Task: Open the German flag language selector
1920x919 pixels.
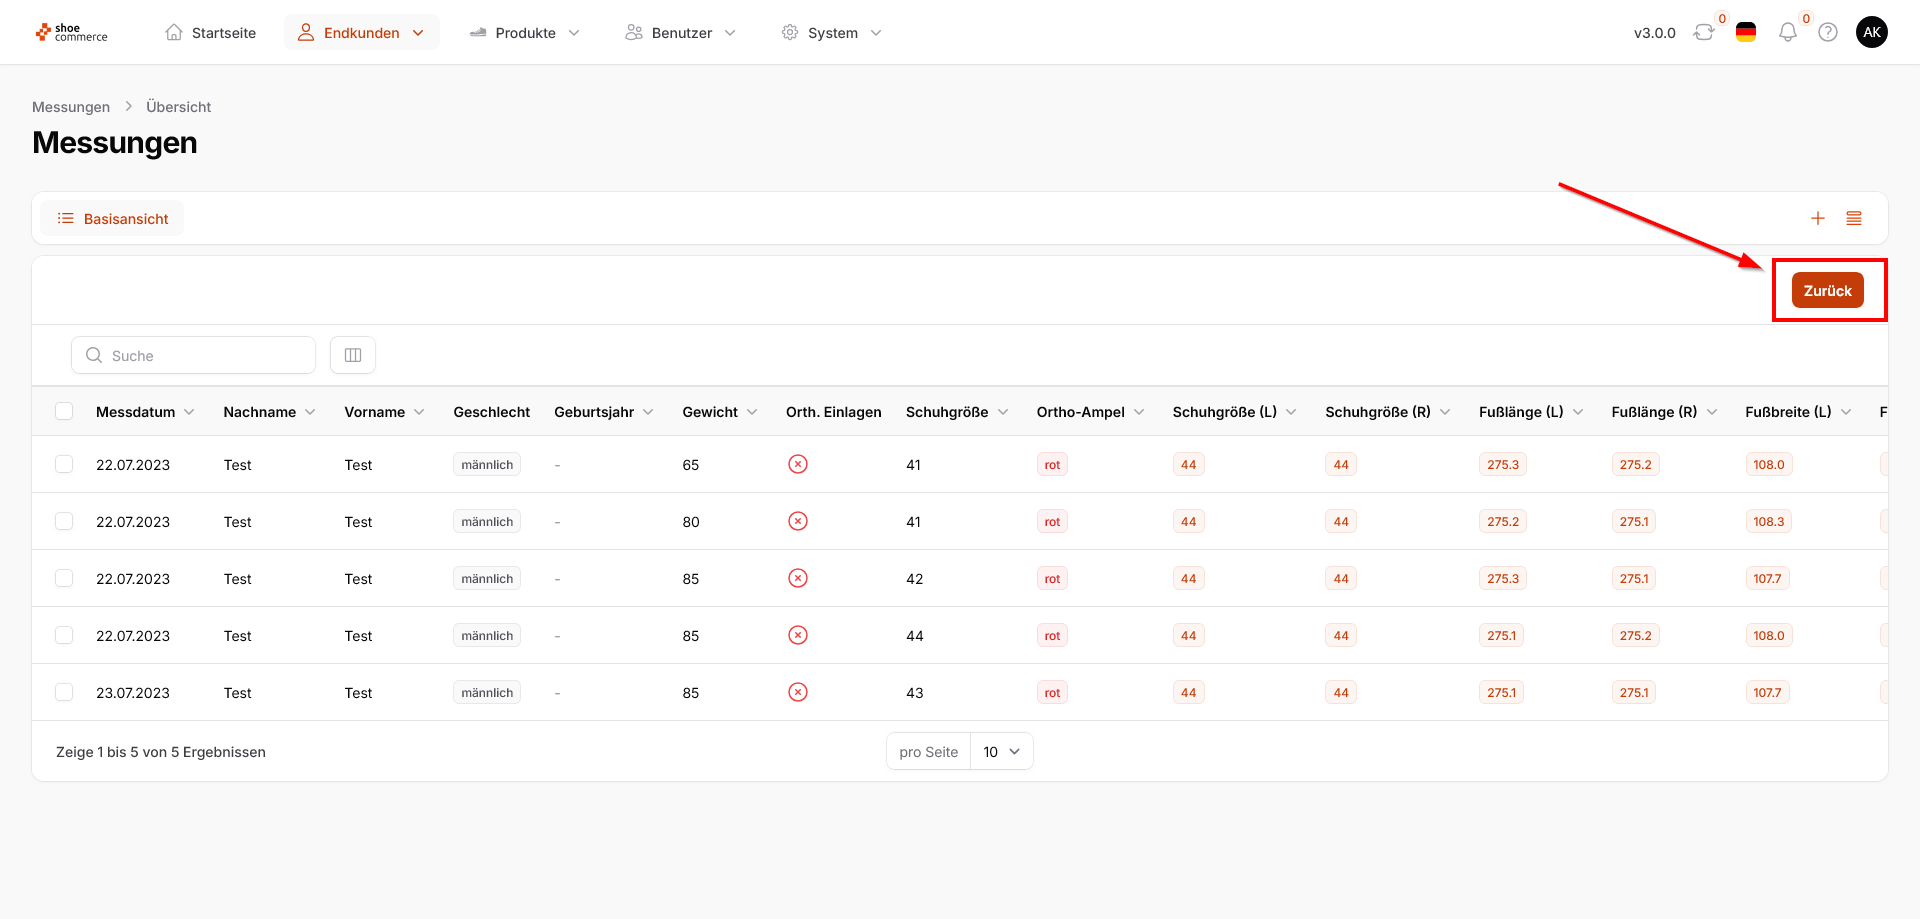Action: 1746,33
